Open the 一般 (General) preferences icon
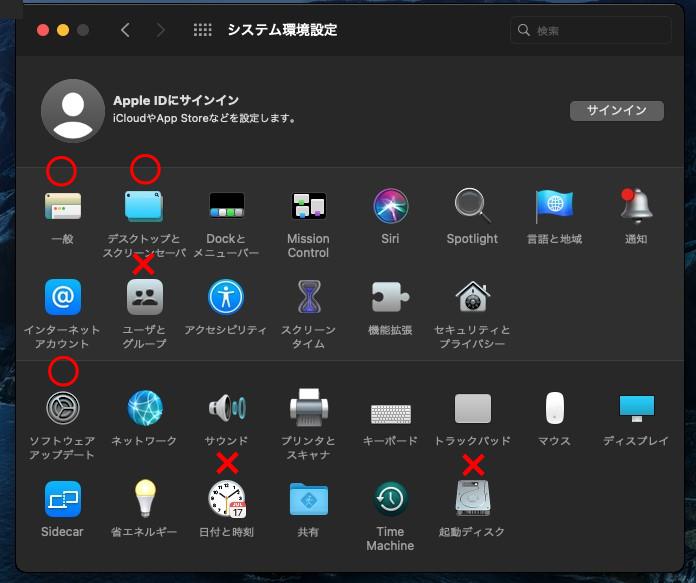This screenshot has width=696, height=583. pos(63,206)
